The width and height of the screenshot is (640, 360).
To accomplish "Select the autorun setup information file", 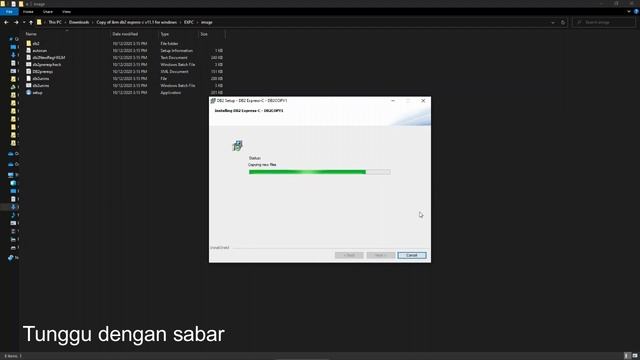I will point(40,51).
